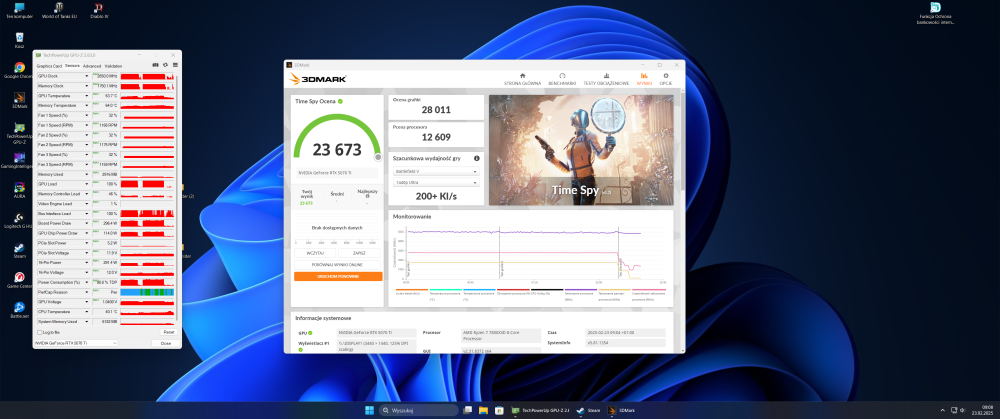
Task: Open Battlefield V game dropdown
Action: pyautogui.click(x=436, y=172)
